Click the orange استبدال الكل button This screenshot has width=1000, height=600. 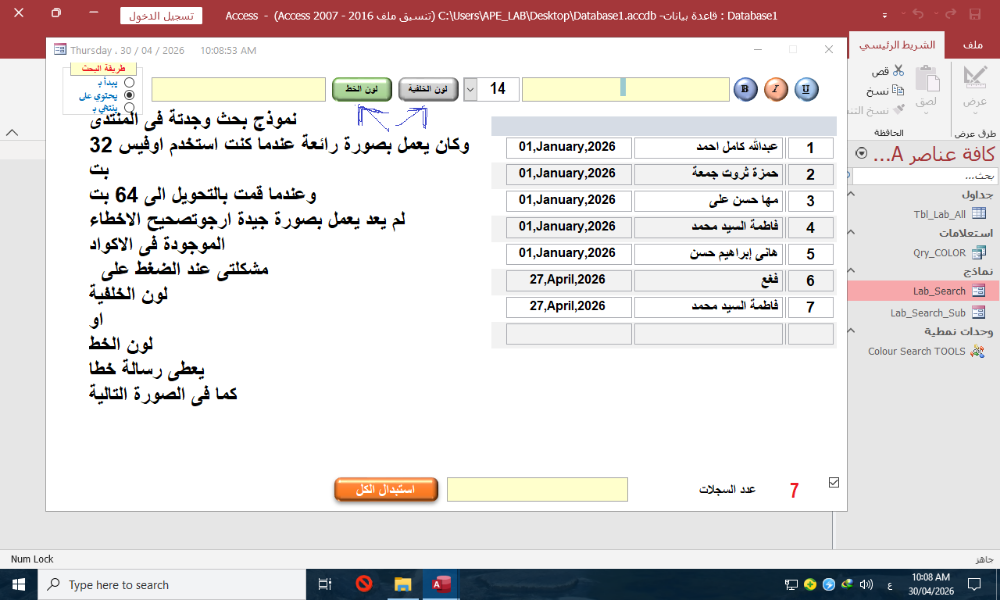pyautogui.click(x=386, y=489)
